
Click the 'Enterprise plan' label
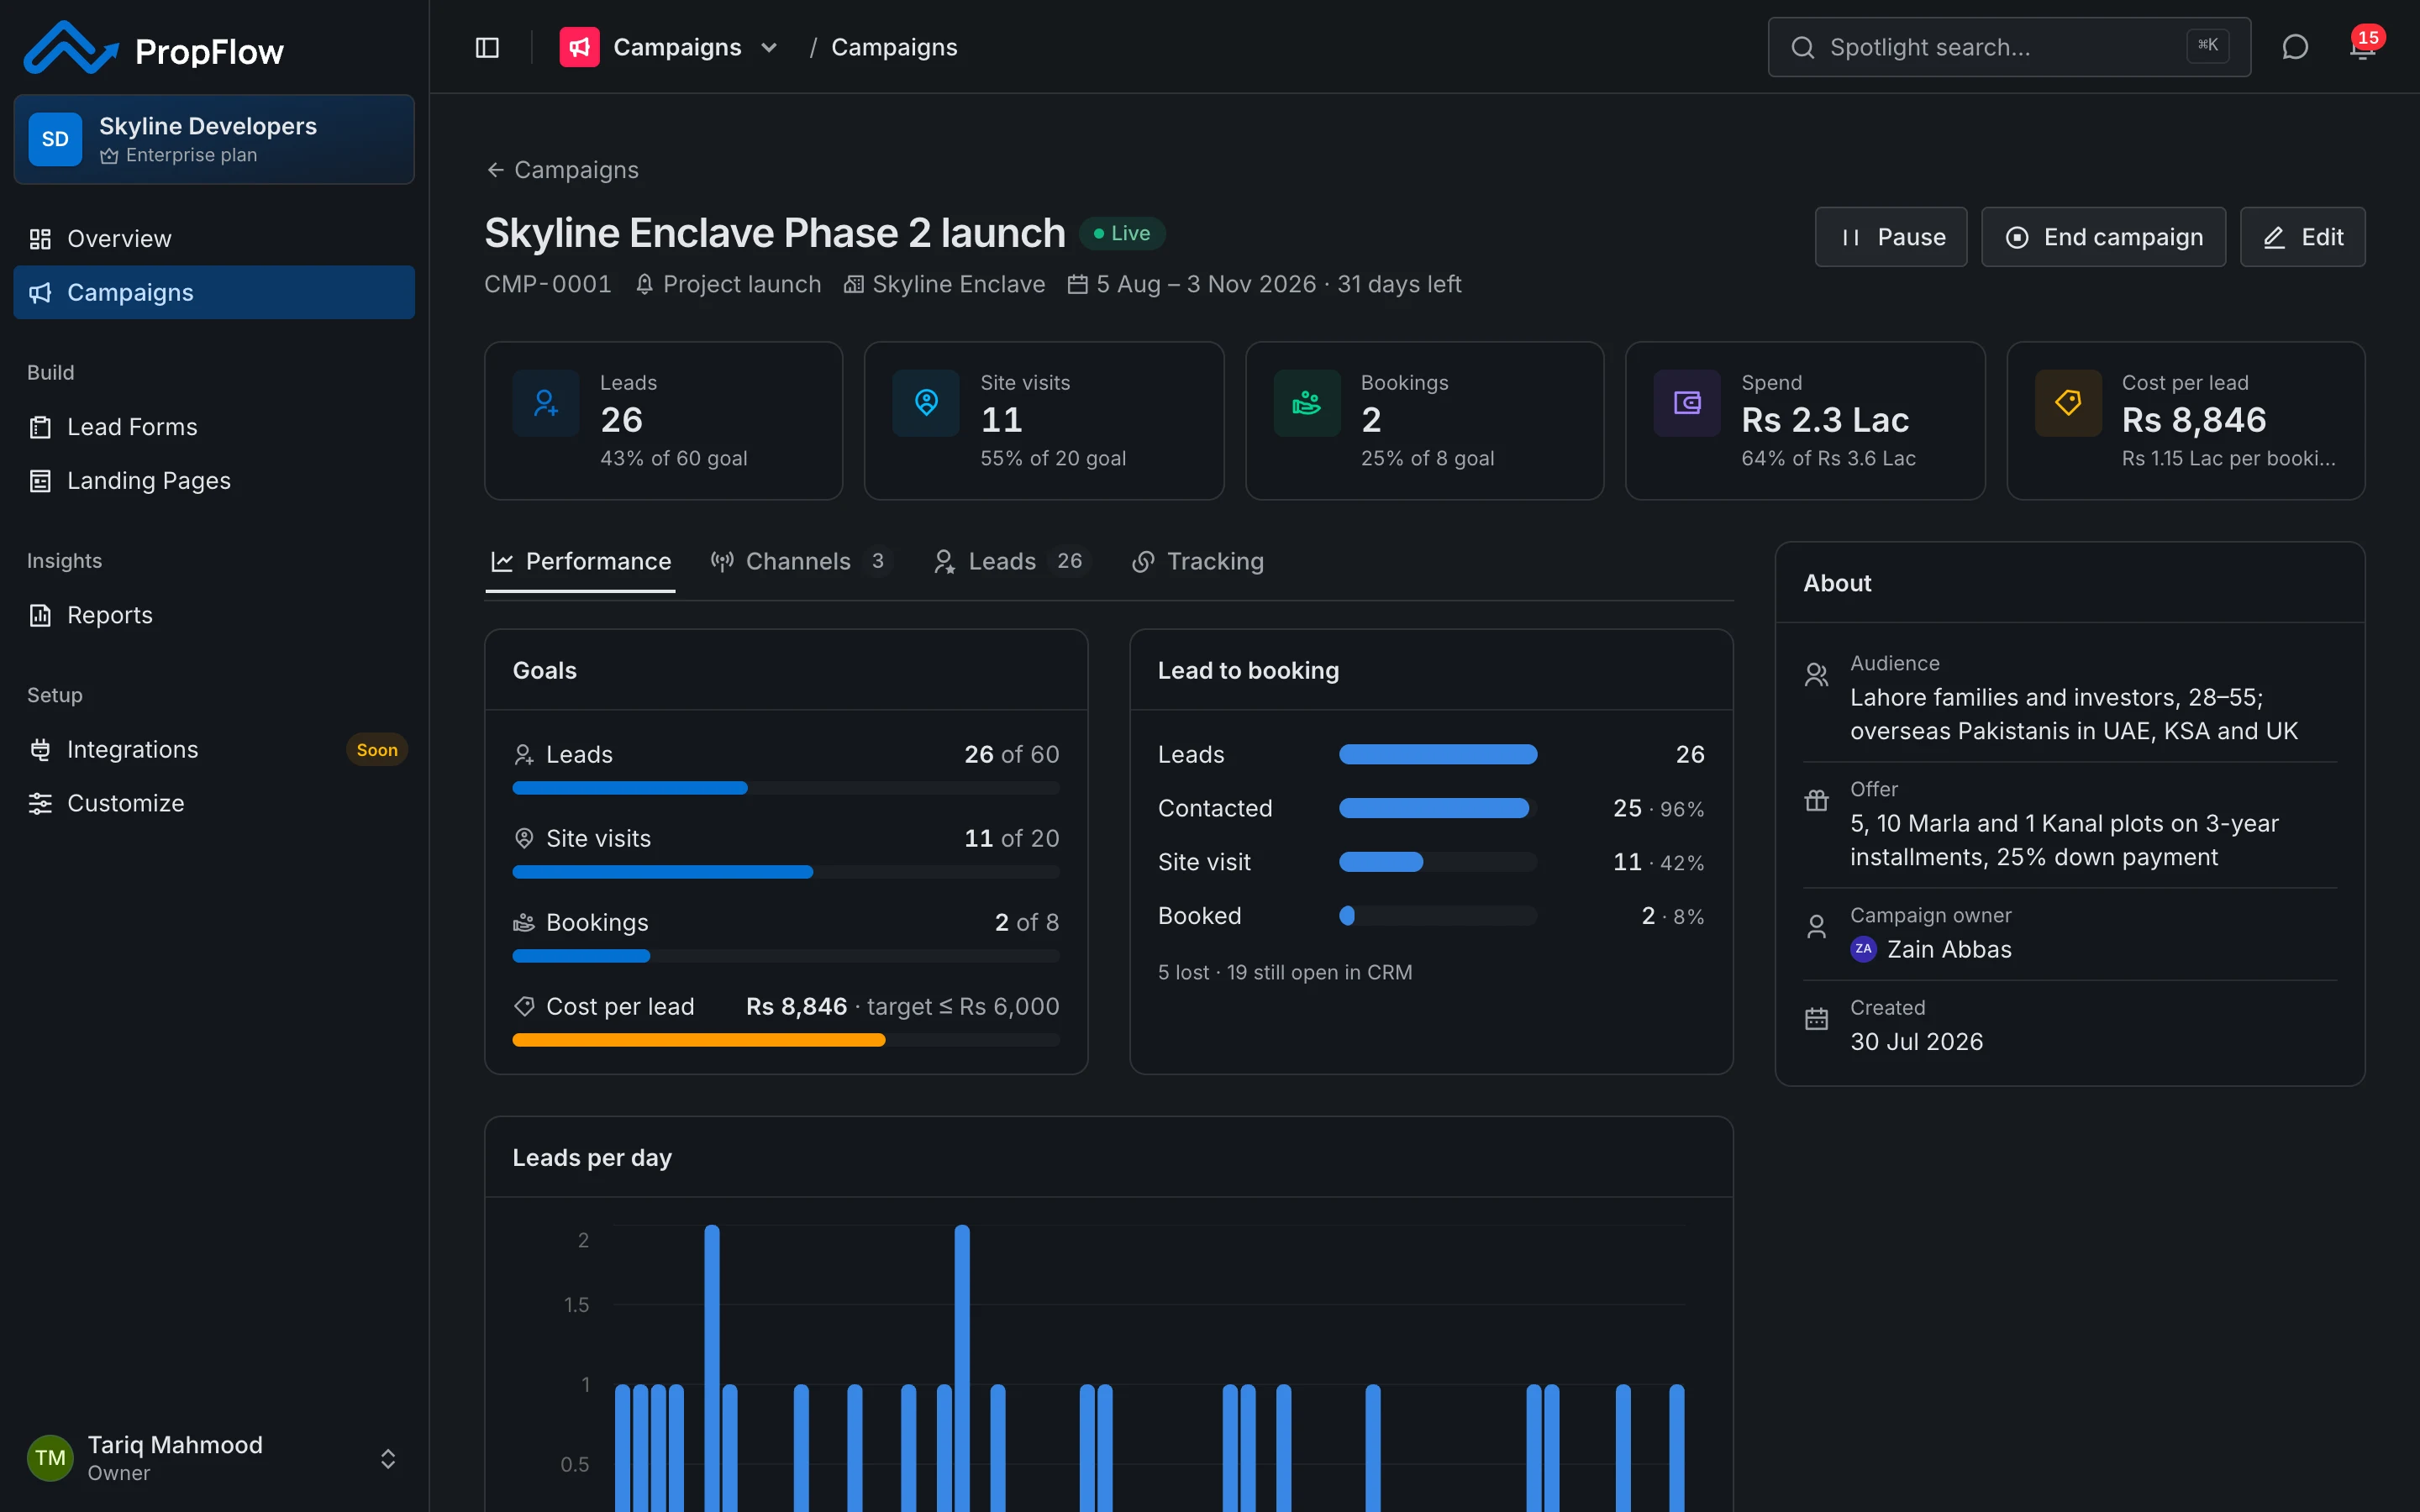point(191,155)
